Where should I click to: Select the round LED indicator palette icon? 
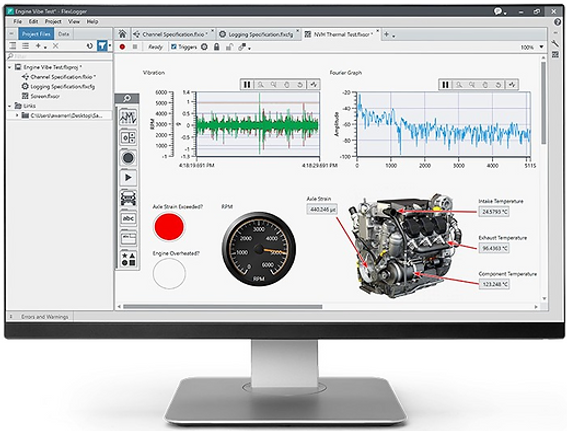click(x=128, y=158)
